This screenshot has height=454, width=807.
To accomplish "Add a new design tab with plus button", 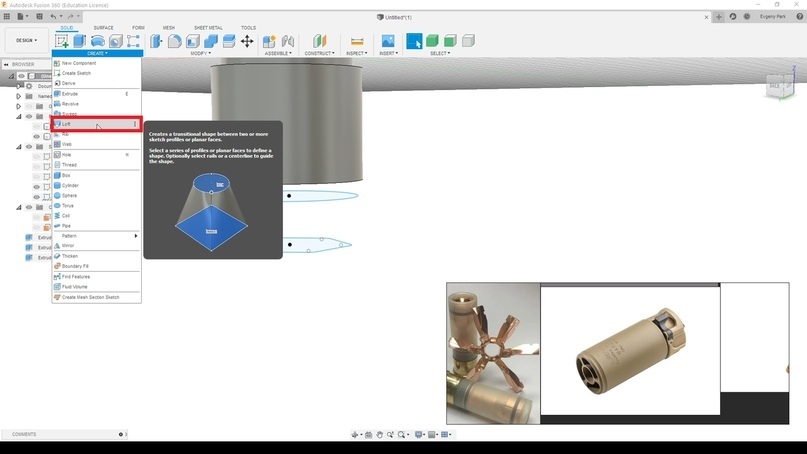I will point(718,17).
